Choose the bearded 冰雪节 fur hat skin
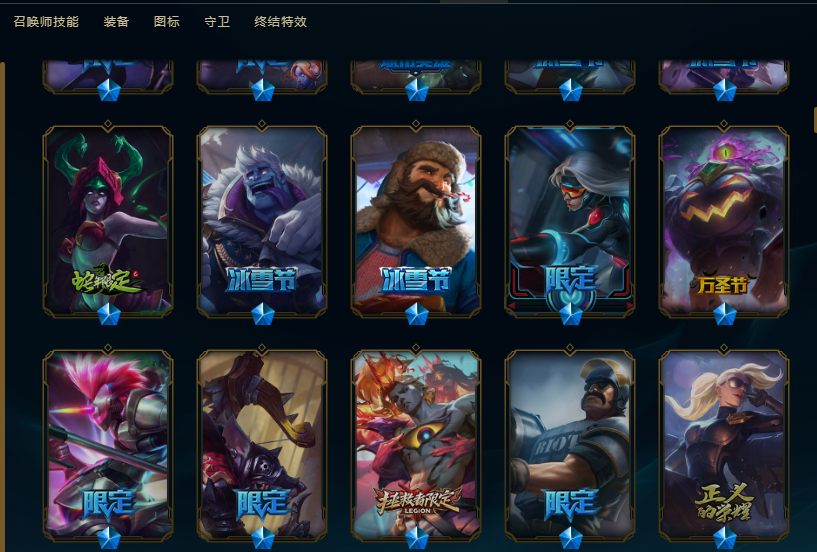 tap(416, 221)
